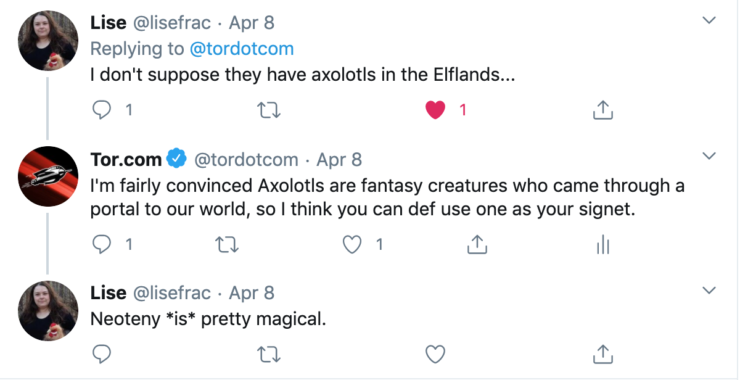Click Tor.com rocket profile avatar
Screen dimensions: 740x380
pos(48,176)
